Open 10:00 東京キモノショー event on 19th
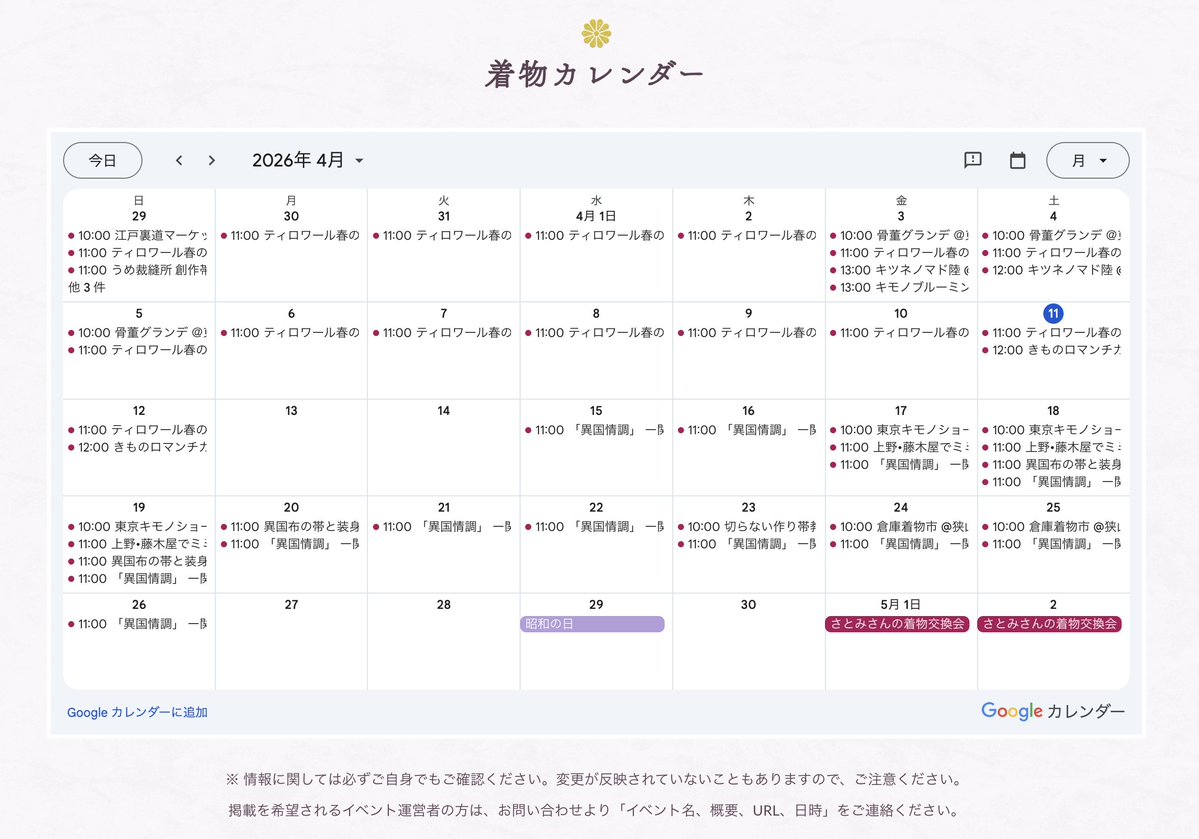 138,527
